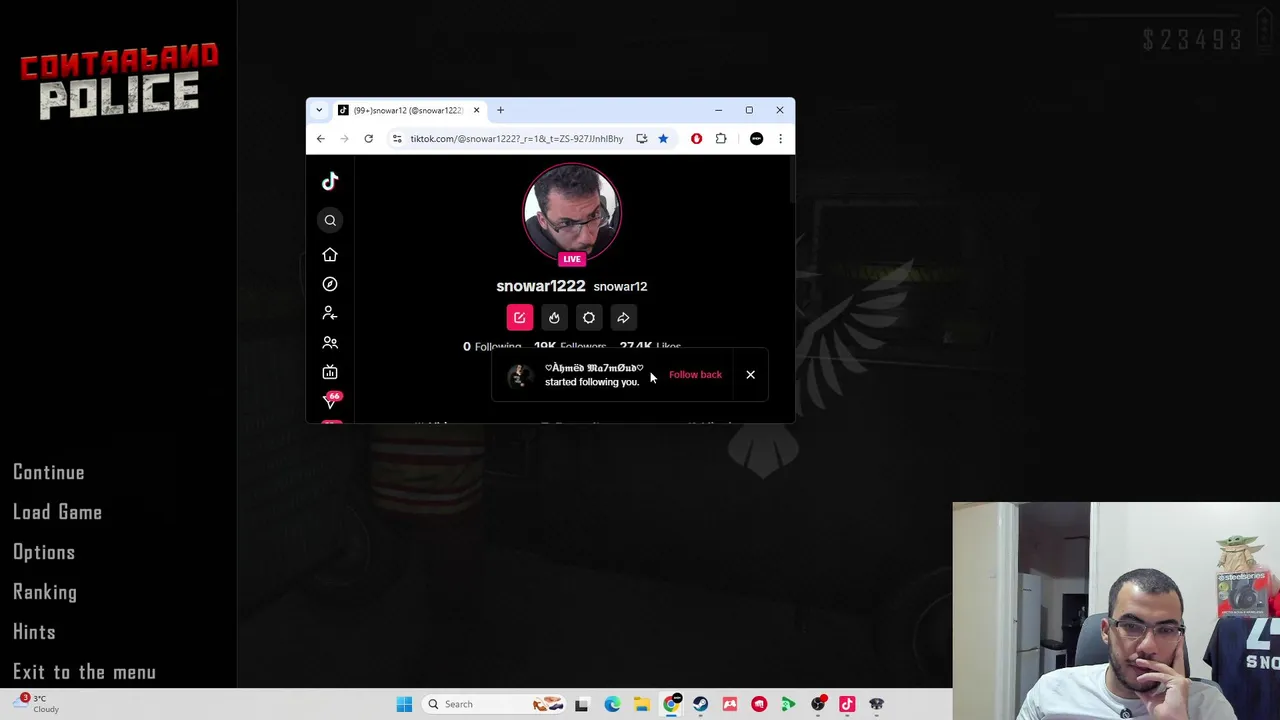Open Task View on the taskbar
This screenshot has width=1280, height=720.
point(581,704)
